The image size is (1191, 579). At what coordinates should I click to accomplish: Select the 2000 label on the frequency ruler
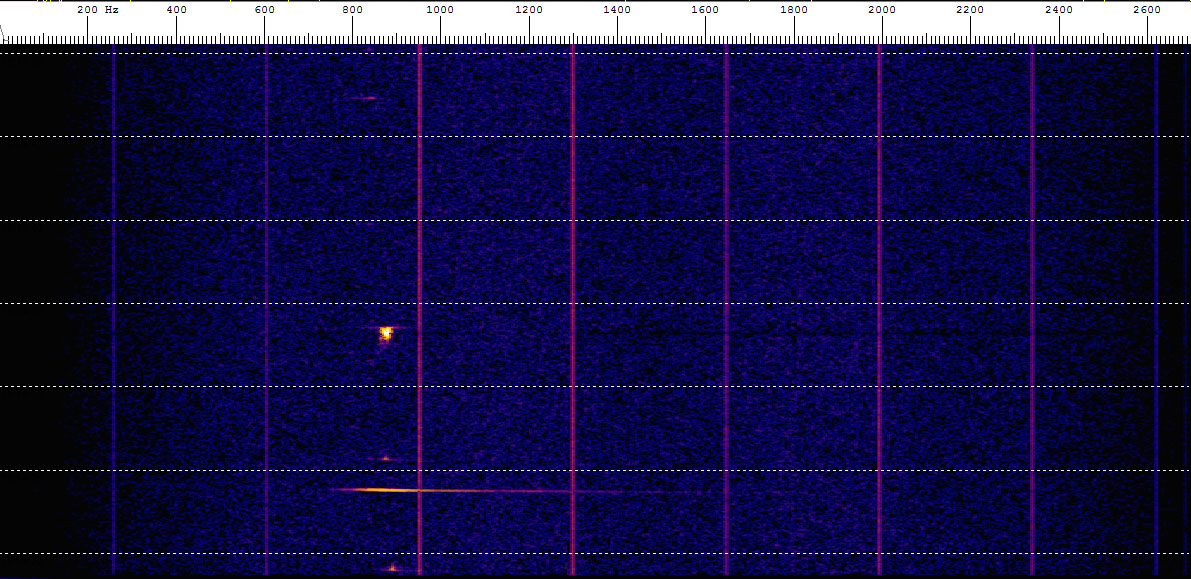click(882, 10)
